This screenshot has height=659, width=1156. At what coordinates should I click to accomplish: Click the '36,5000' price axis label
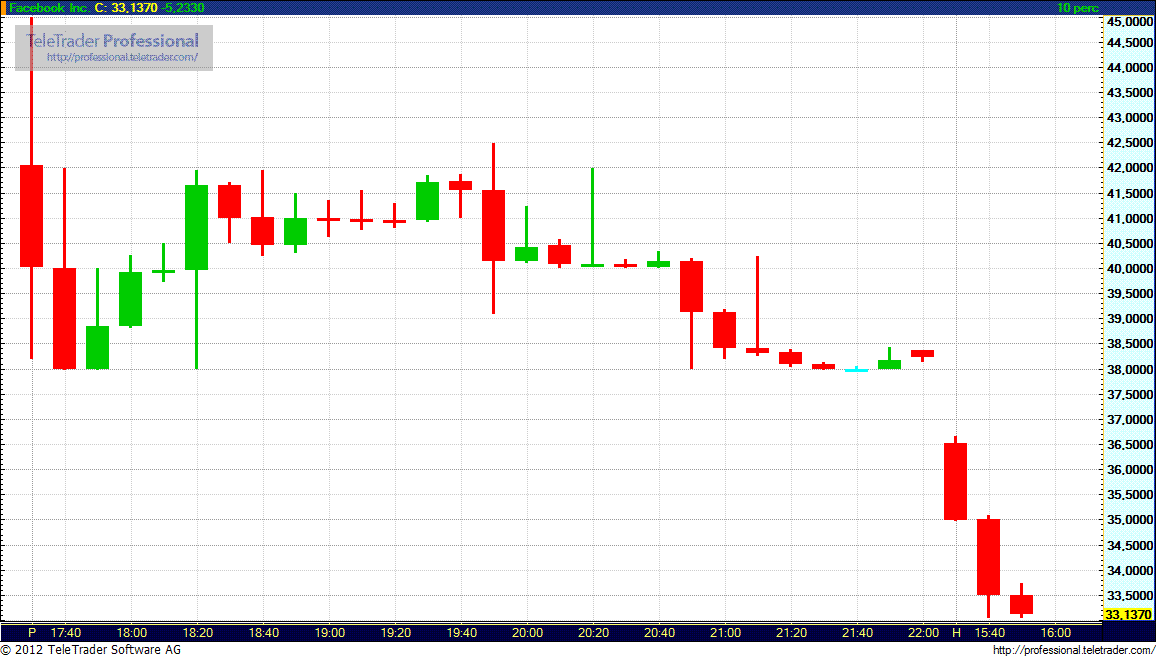tap(1129, 445)
